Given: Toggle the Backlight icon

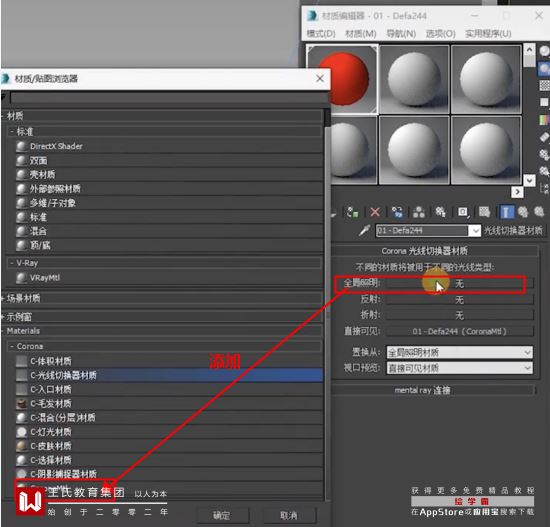Looking at the screenshot, I should pos(544,68).
